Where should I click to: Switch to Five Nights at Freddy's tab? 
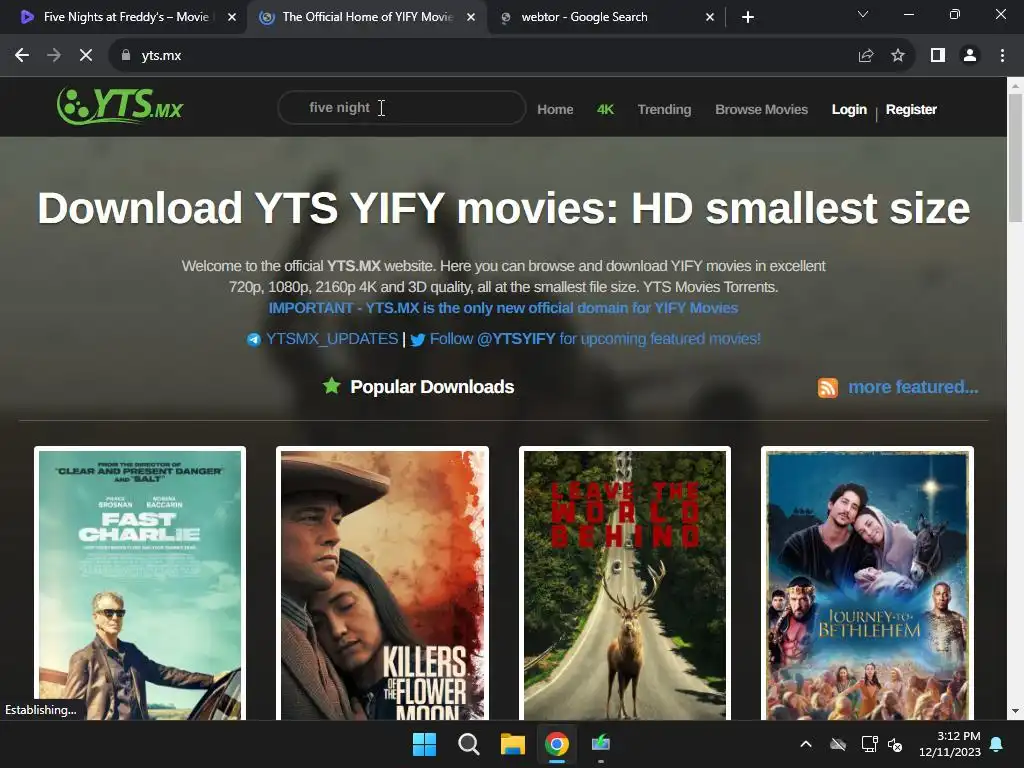(126, 17)
